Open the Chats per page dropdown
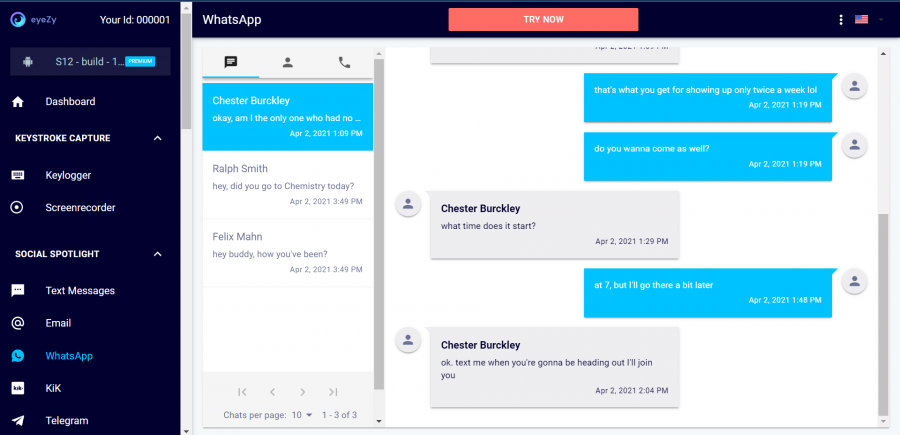Image resolution: width=900 pixels, height=435 pixels. (301, 414)
